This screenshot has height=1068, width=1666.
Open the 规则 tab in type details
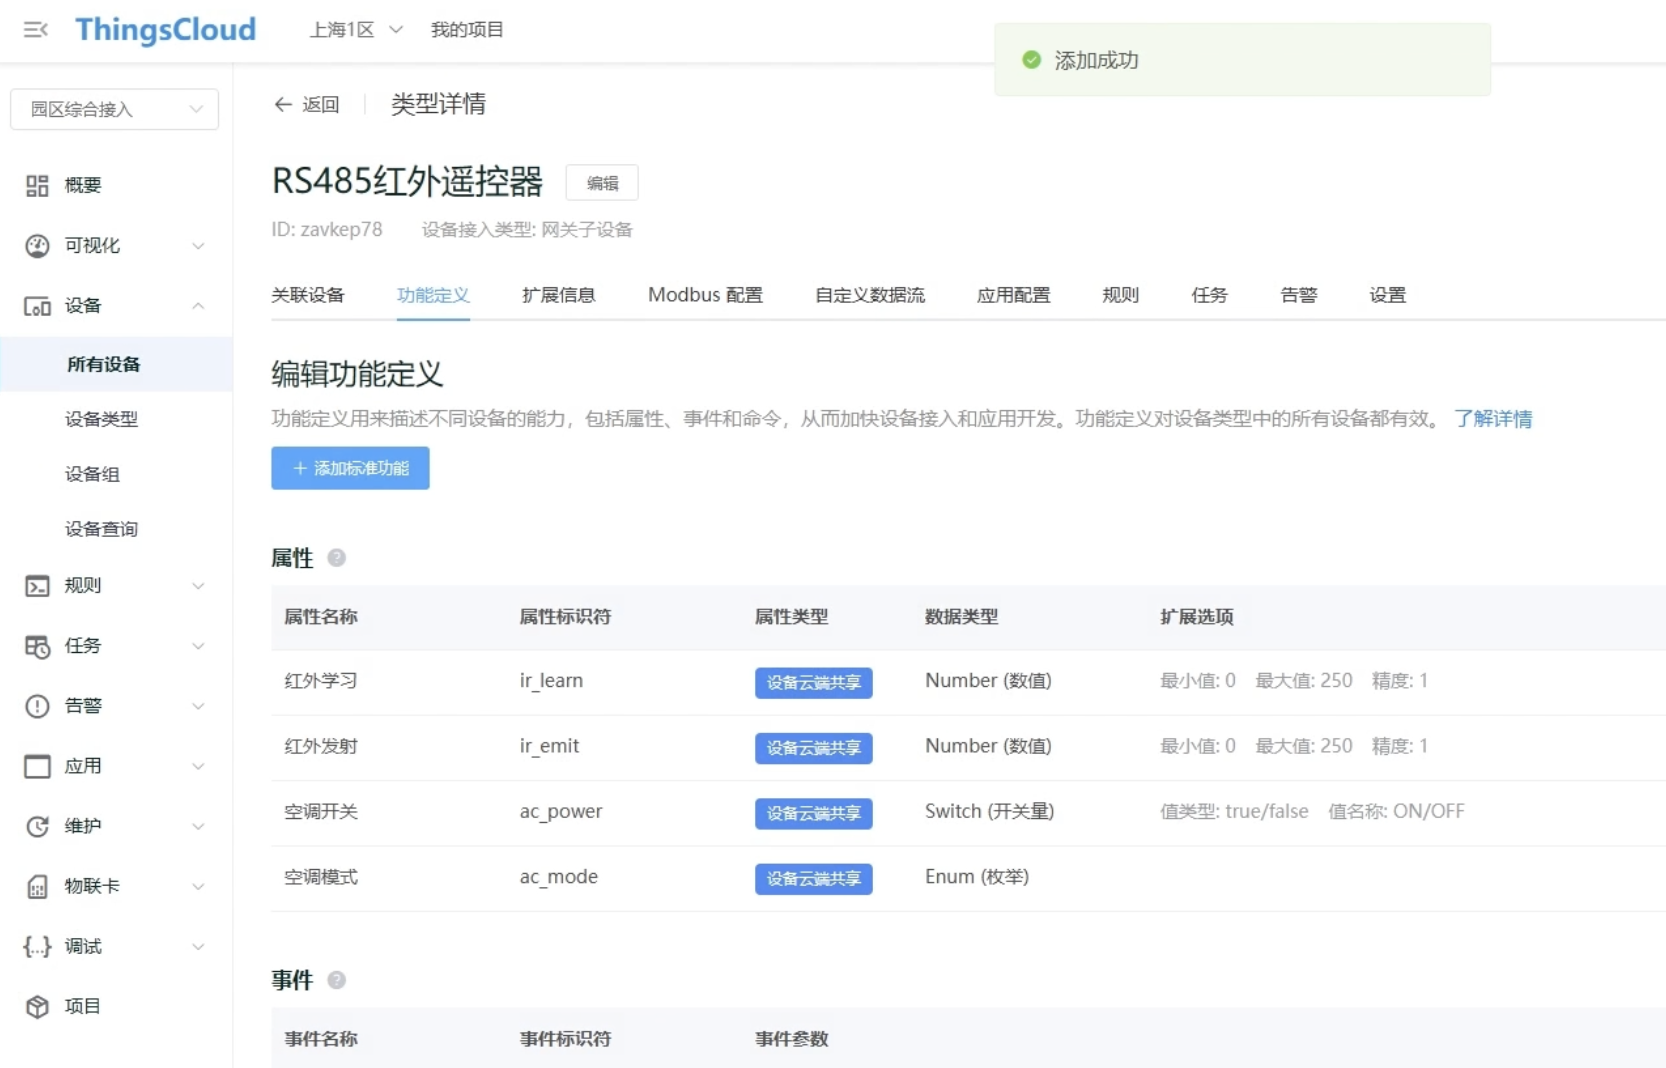click(1121, 295)
